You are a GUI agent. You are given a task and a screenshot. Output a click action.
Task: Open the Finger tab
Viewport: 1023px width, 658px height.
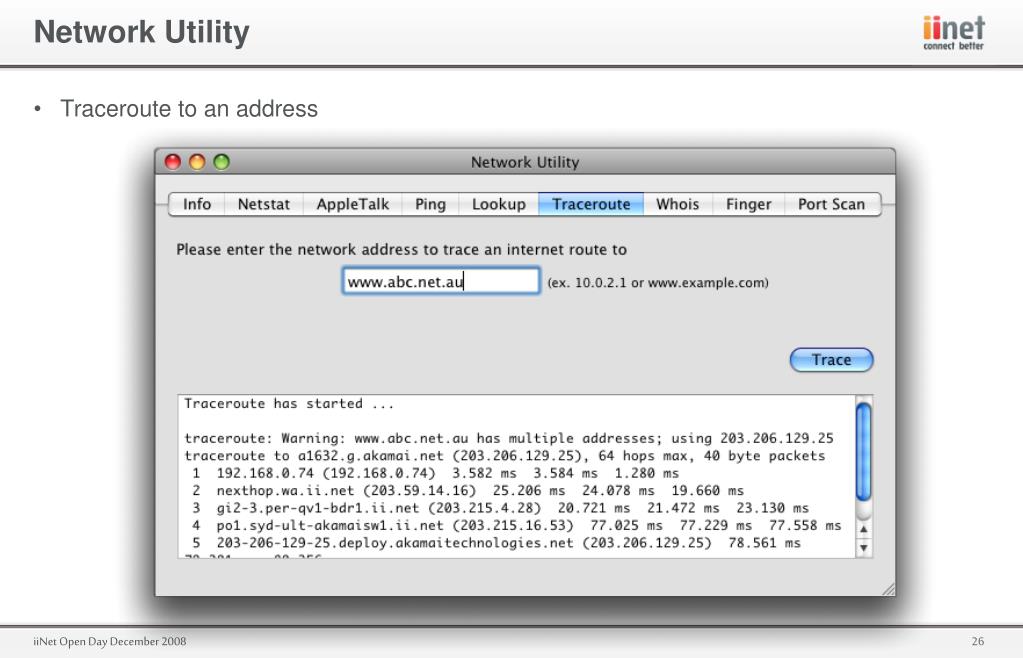748,204
